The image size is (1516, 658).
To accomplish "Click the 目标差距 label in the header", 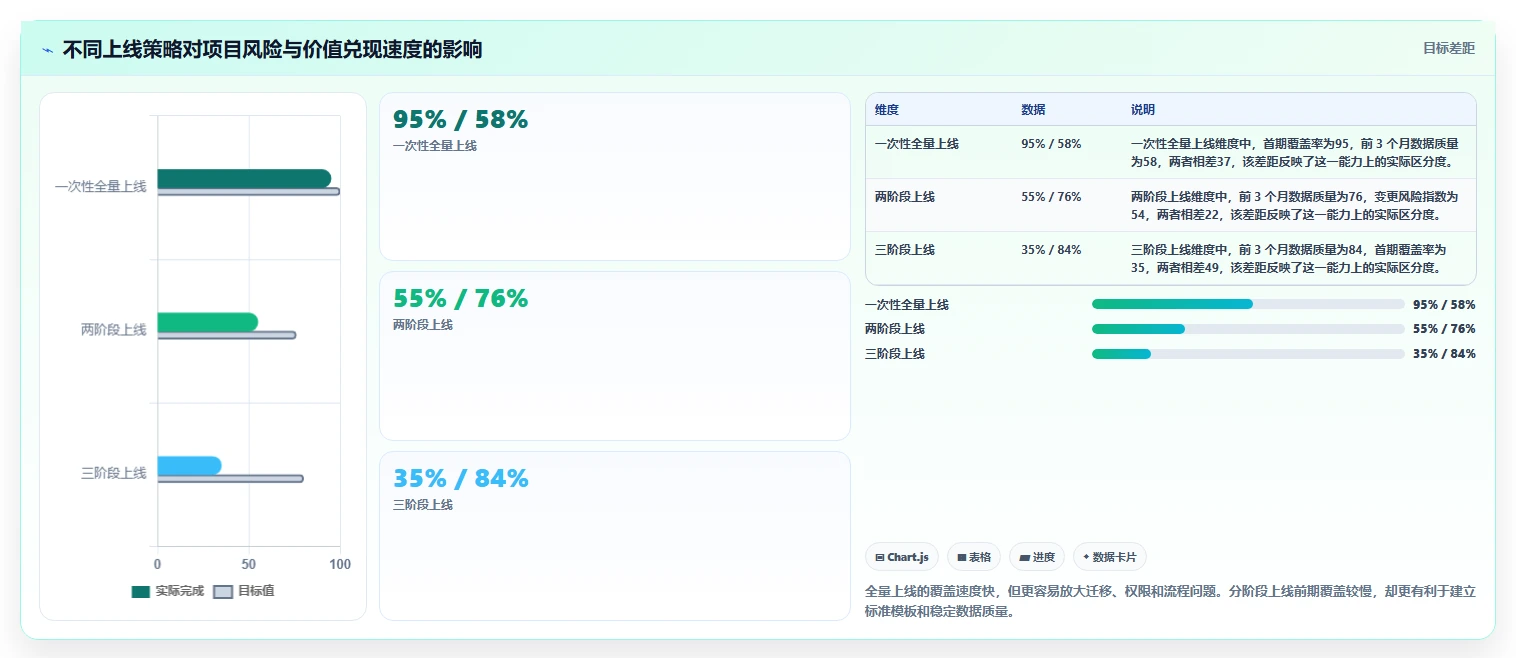I will tap(1448, 48).
